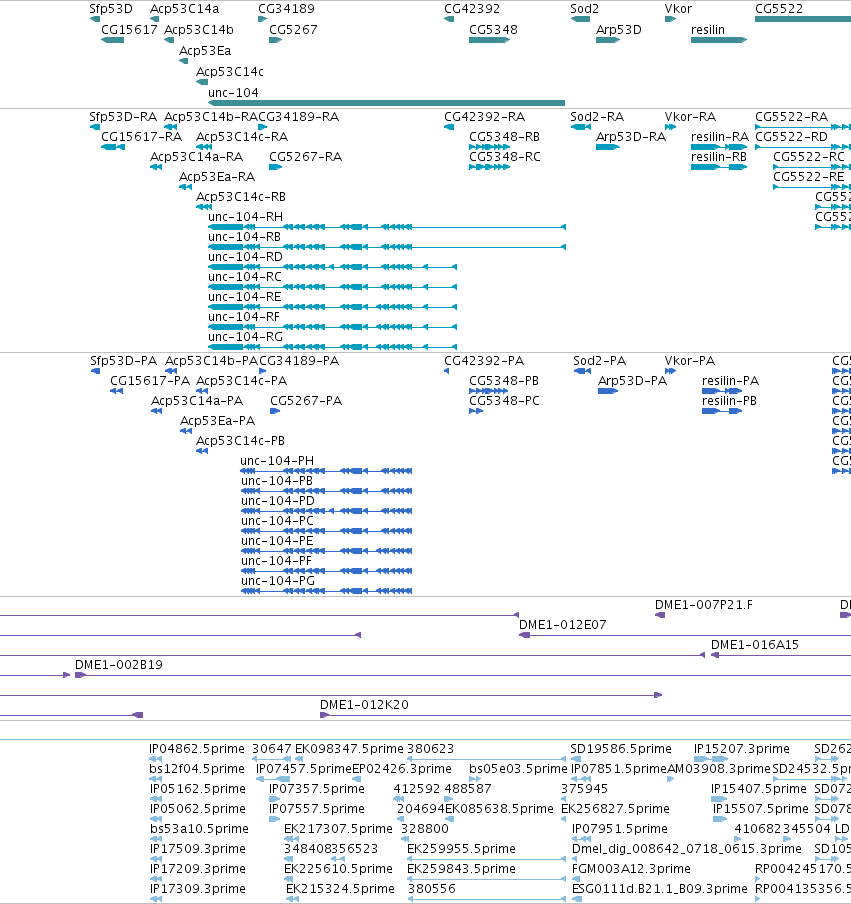851x904 pixels.
Task: Open the CG5348 gene bar
Action: pyautogui.click(x=489, y=40)
